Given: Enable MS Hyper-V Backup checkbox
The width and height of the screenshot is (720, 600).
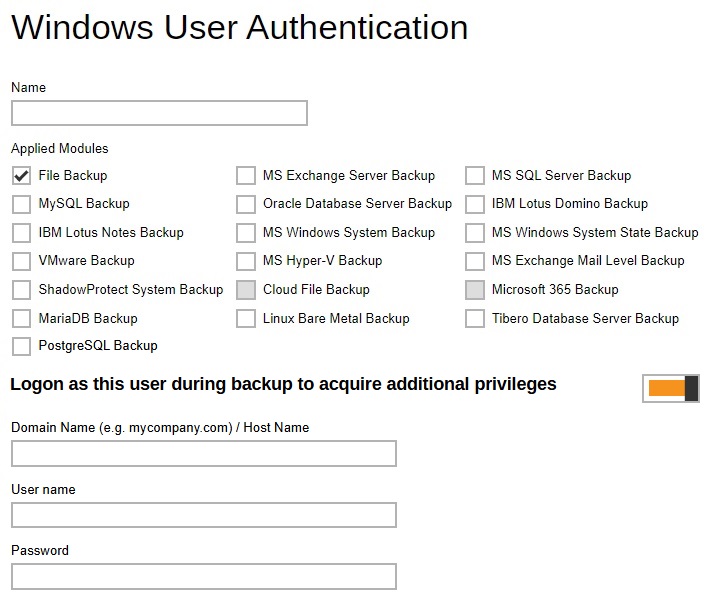Looking at the screenshot, I should pos(246,261).
